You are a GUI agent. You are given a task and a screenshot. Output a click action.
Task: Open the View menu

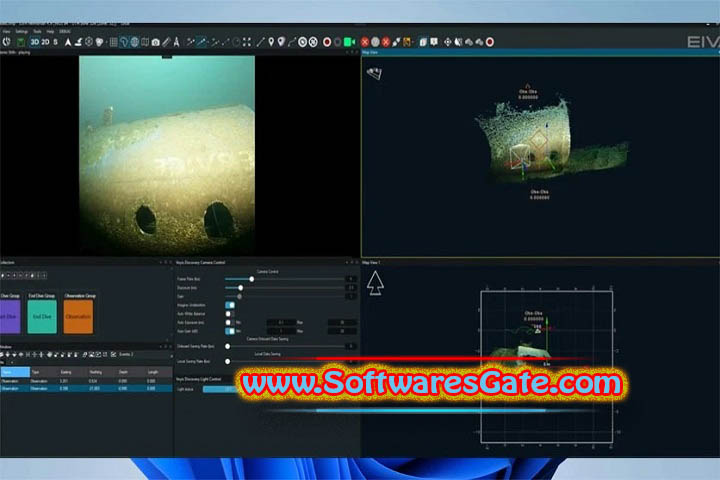(x=6, y=31)
